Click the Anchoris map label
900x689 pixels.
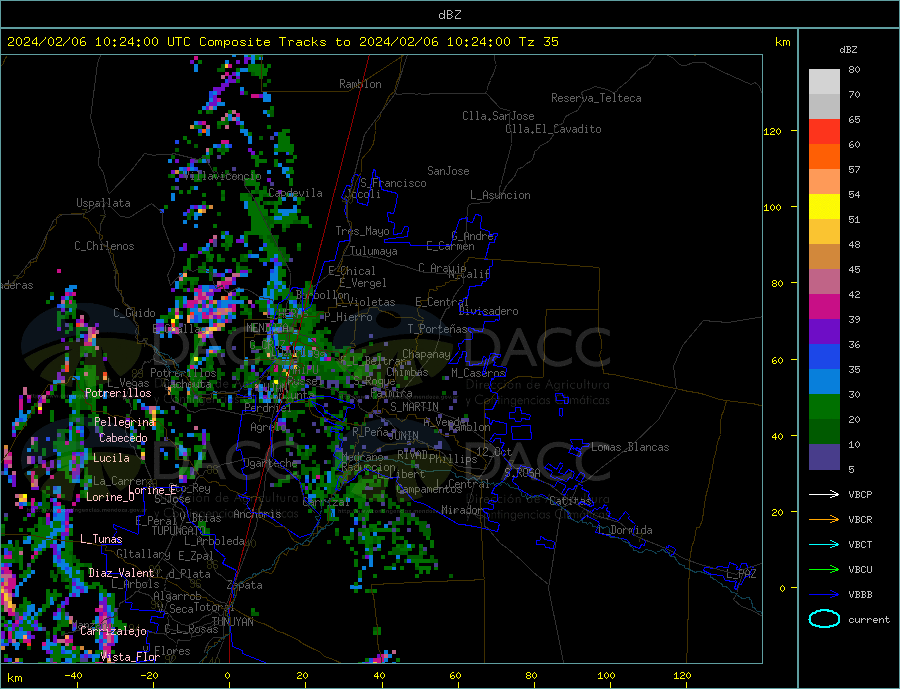click(257, 514)
